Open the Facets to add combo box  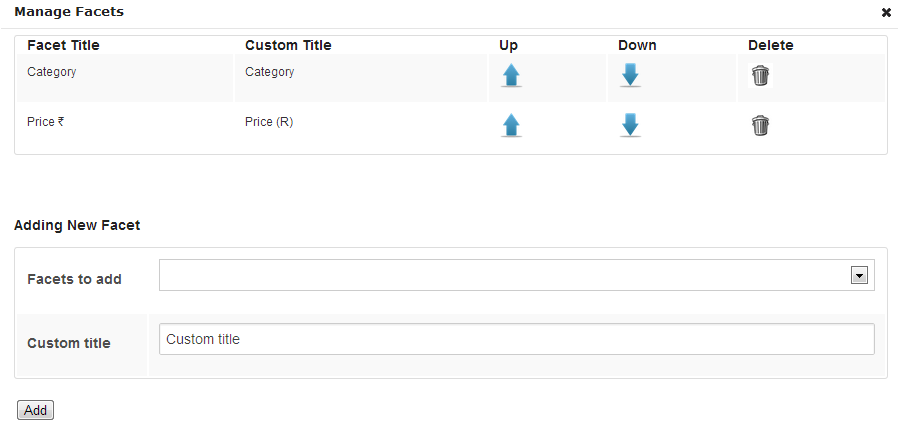click(x=517, y=275)
